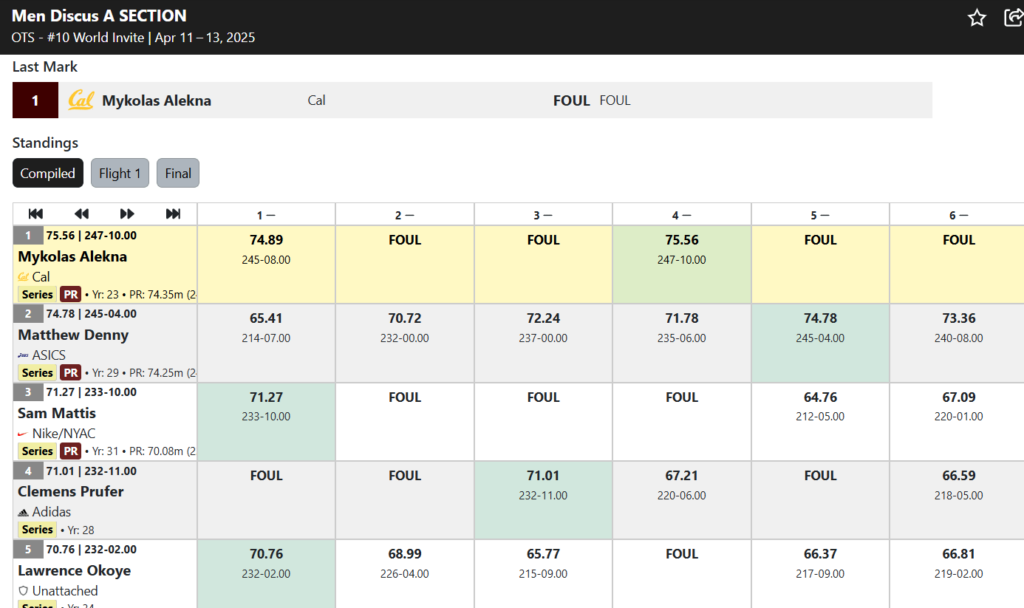The width and height of the screenshot is (1024, 608).
Task: Select the Compiled standings view
Action: click(48, 173)
